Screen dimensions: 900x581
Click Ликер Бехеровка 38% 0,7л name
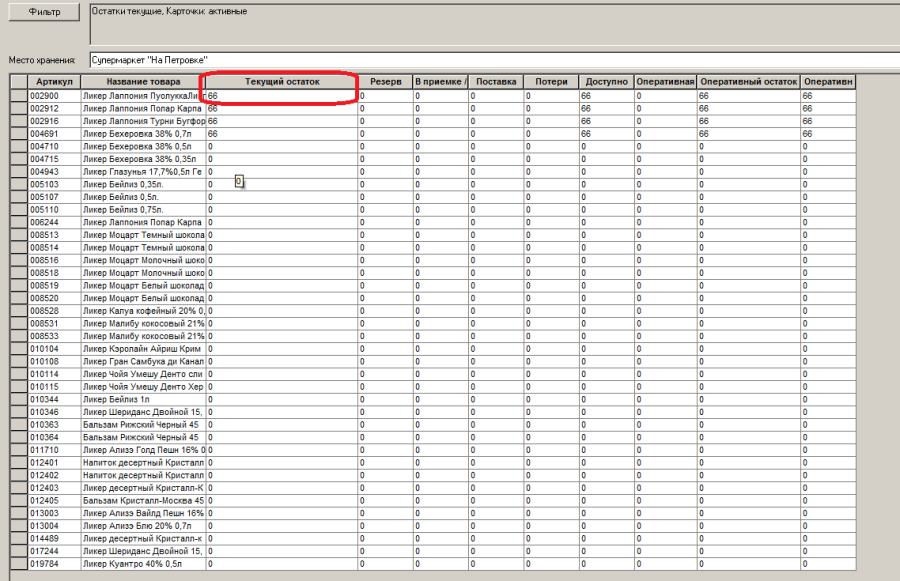143,134
